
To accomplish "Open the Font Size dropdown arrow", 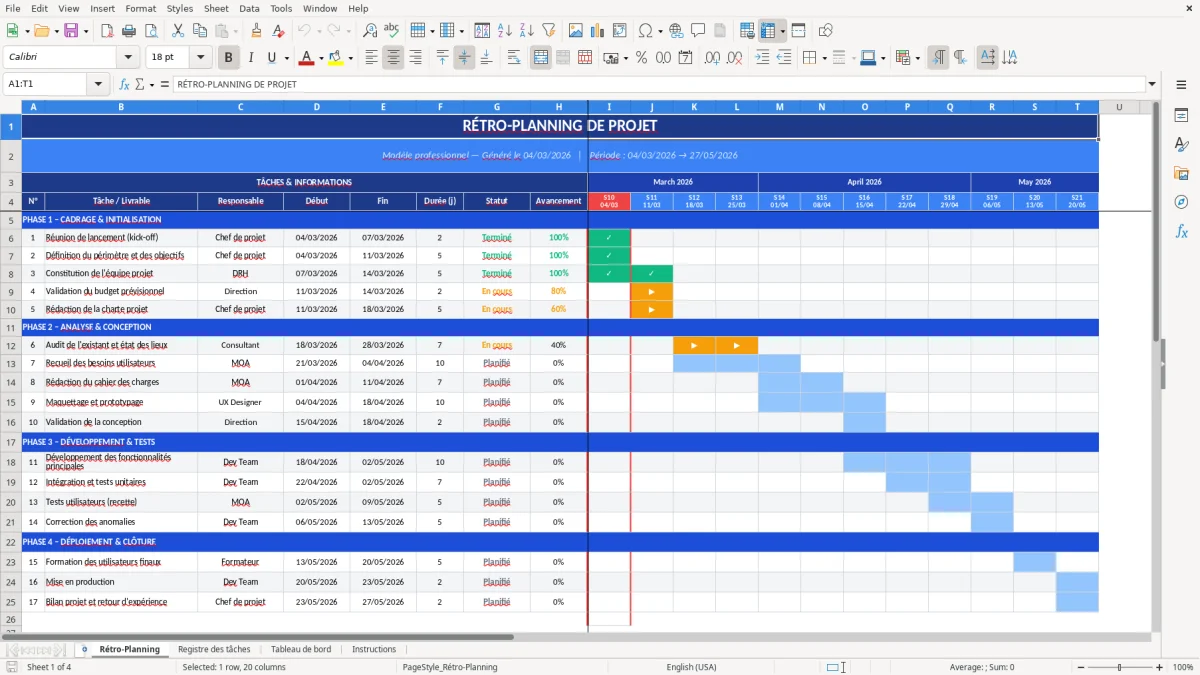I will click(201, 58).
